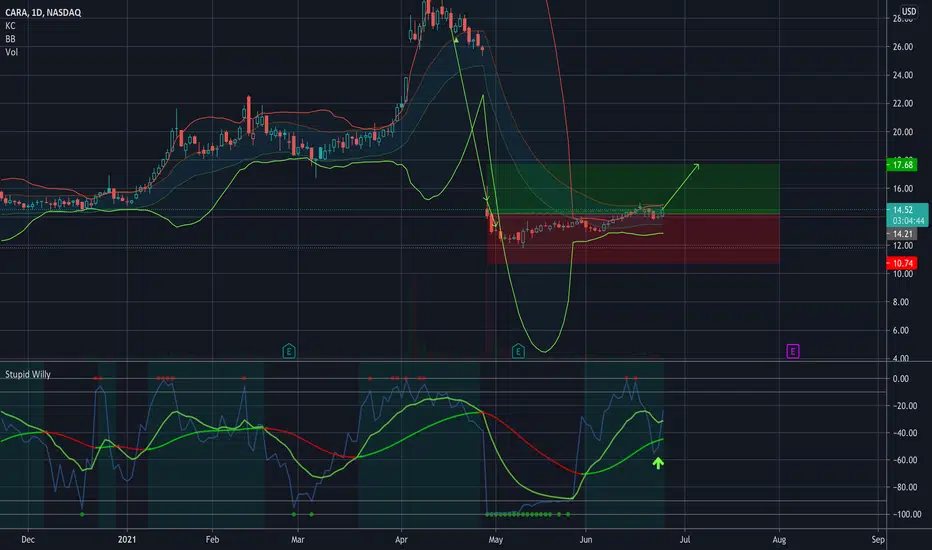The height and width of the screenshot is (550, 932).
Task: Select the green profit zone of long position
Action: pos(633,188)
